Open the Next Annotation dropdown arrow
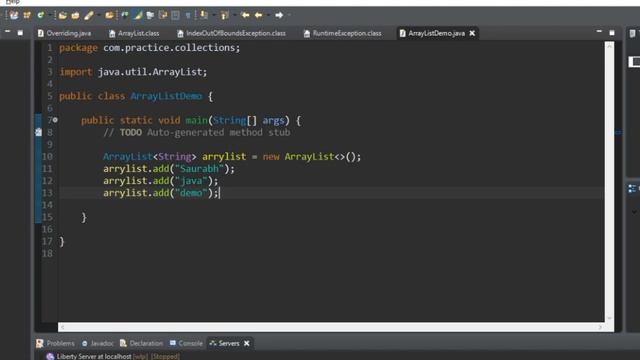The image size is (640, 360). coord(214,15)
